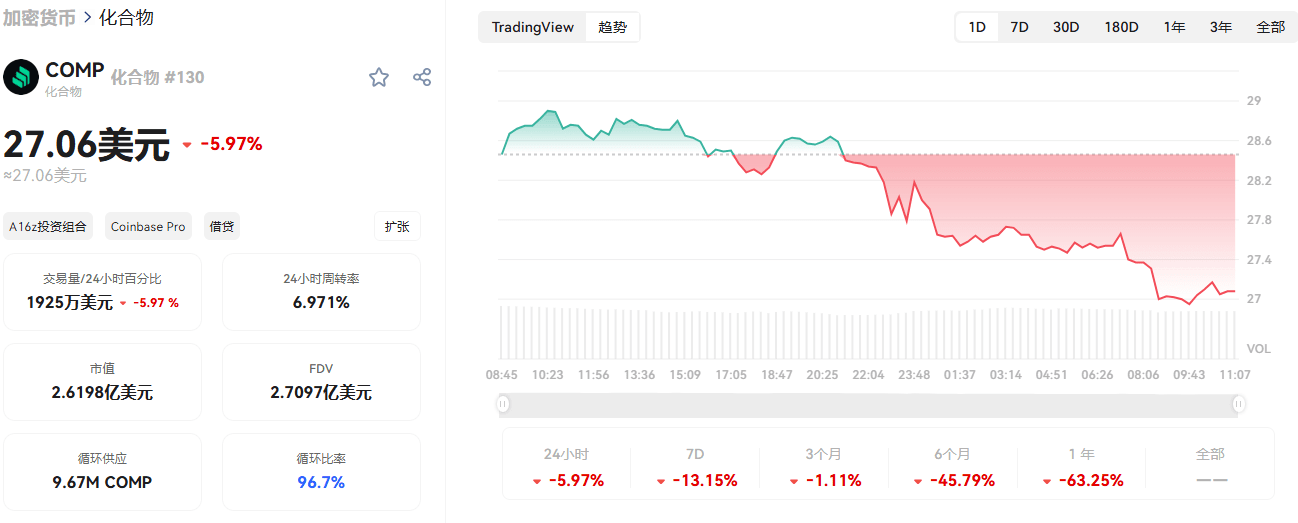Open the A16z投资组合 tag
1298x523 pixels.
(x=49, y=227)
